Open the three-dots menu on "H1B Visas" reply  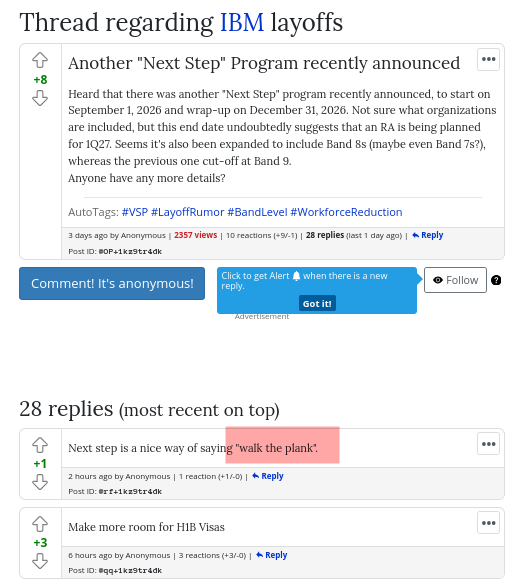tap(488, 523)
